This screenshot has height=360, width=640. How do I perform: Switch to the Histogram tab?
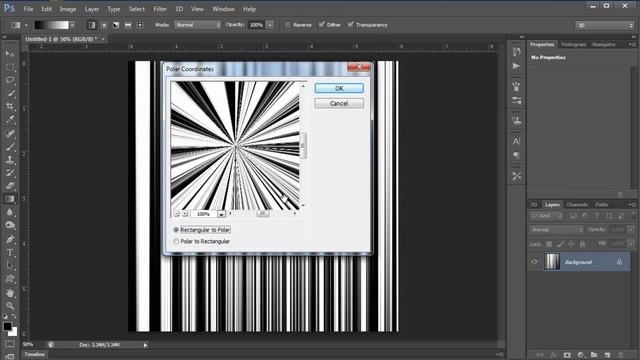(573, 44)
